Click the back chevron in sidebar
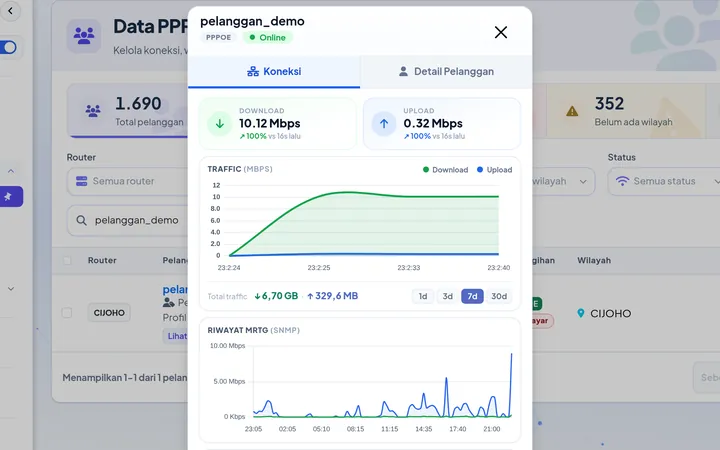Screen dimensions: 720x450 tap(11, 11)
